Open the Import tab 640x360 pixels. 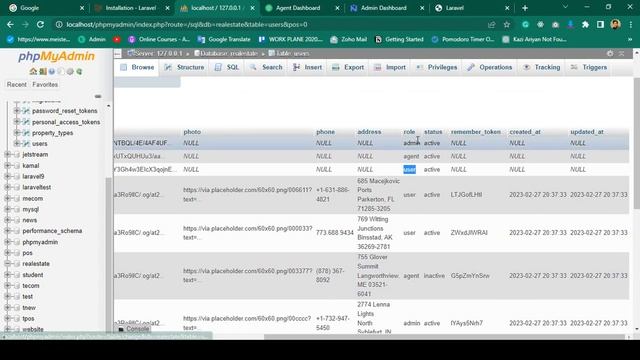tap(390, 67)
